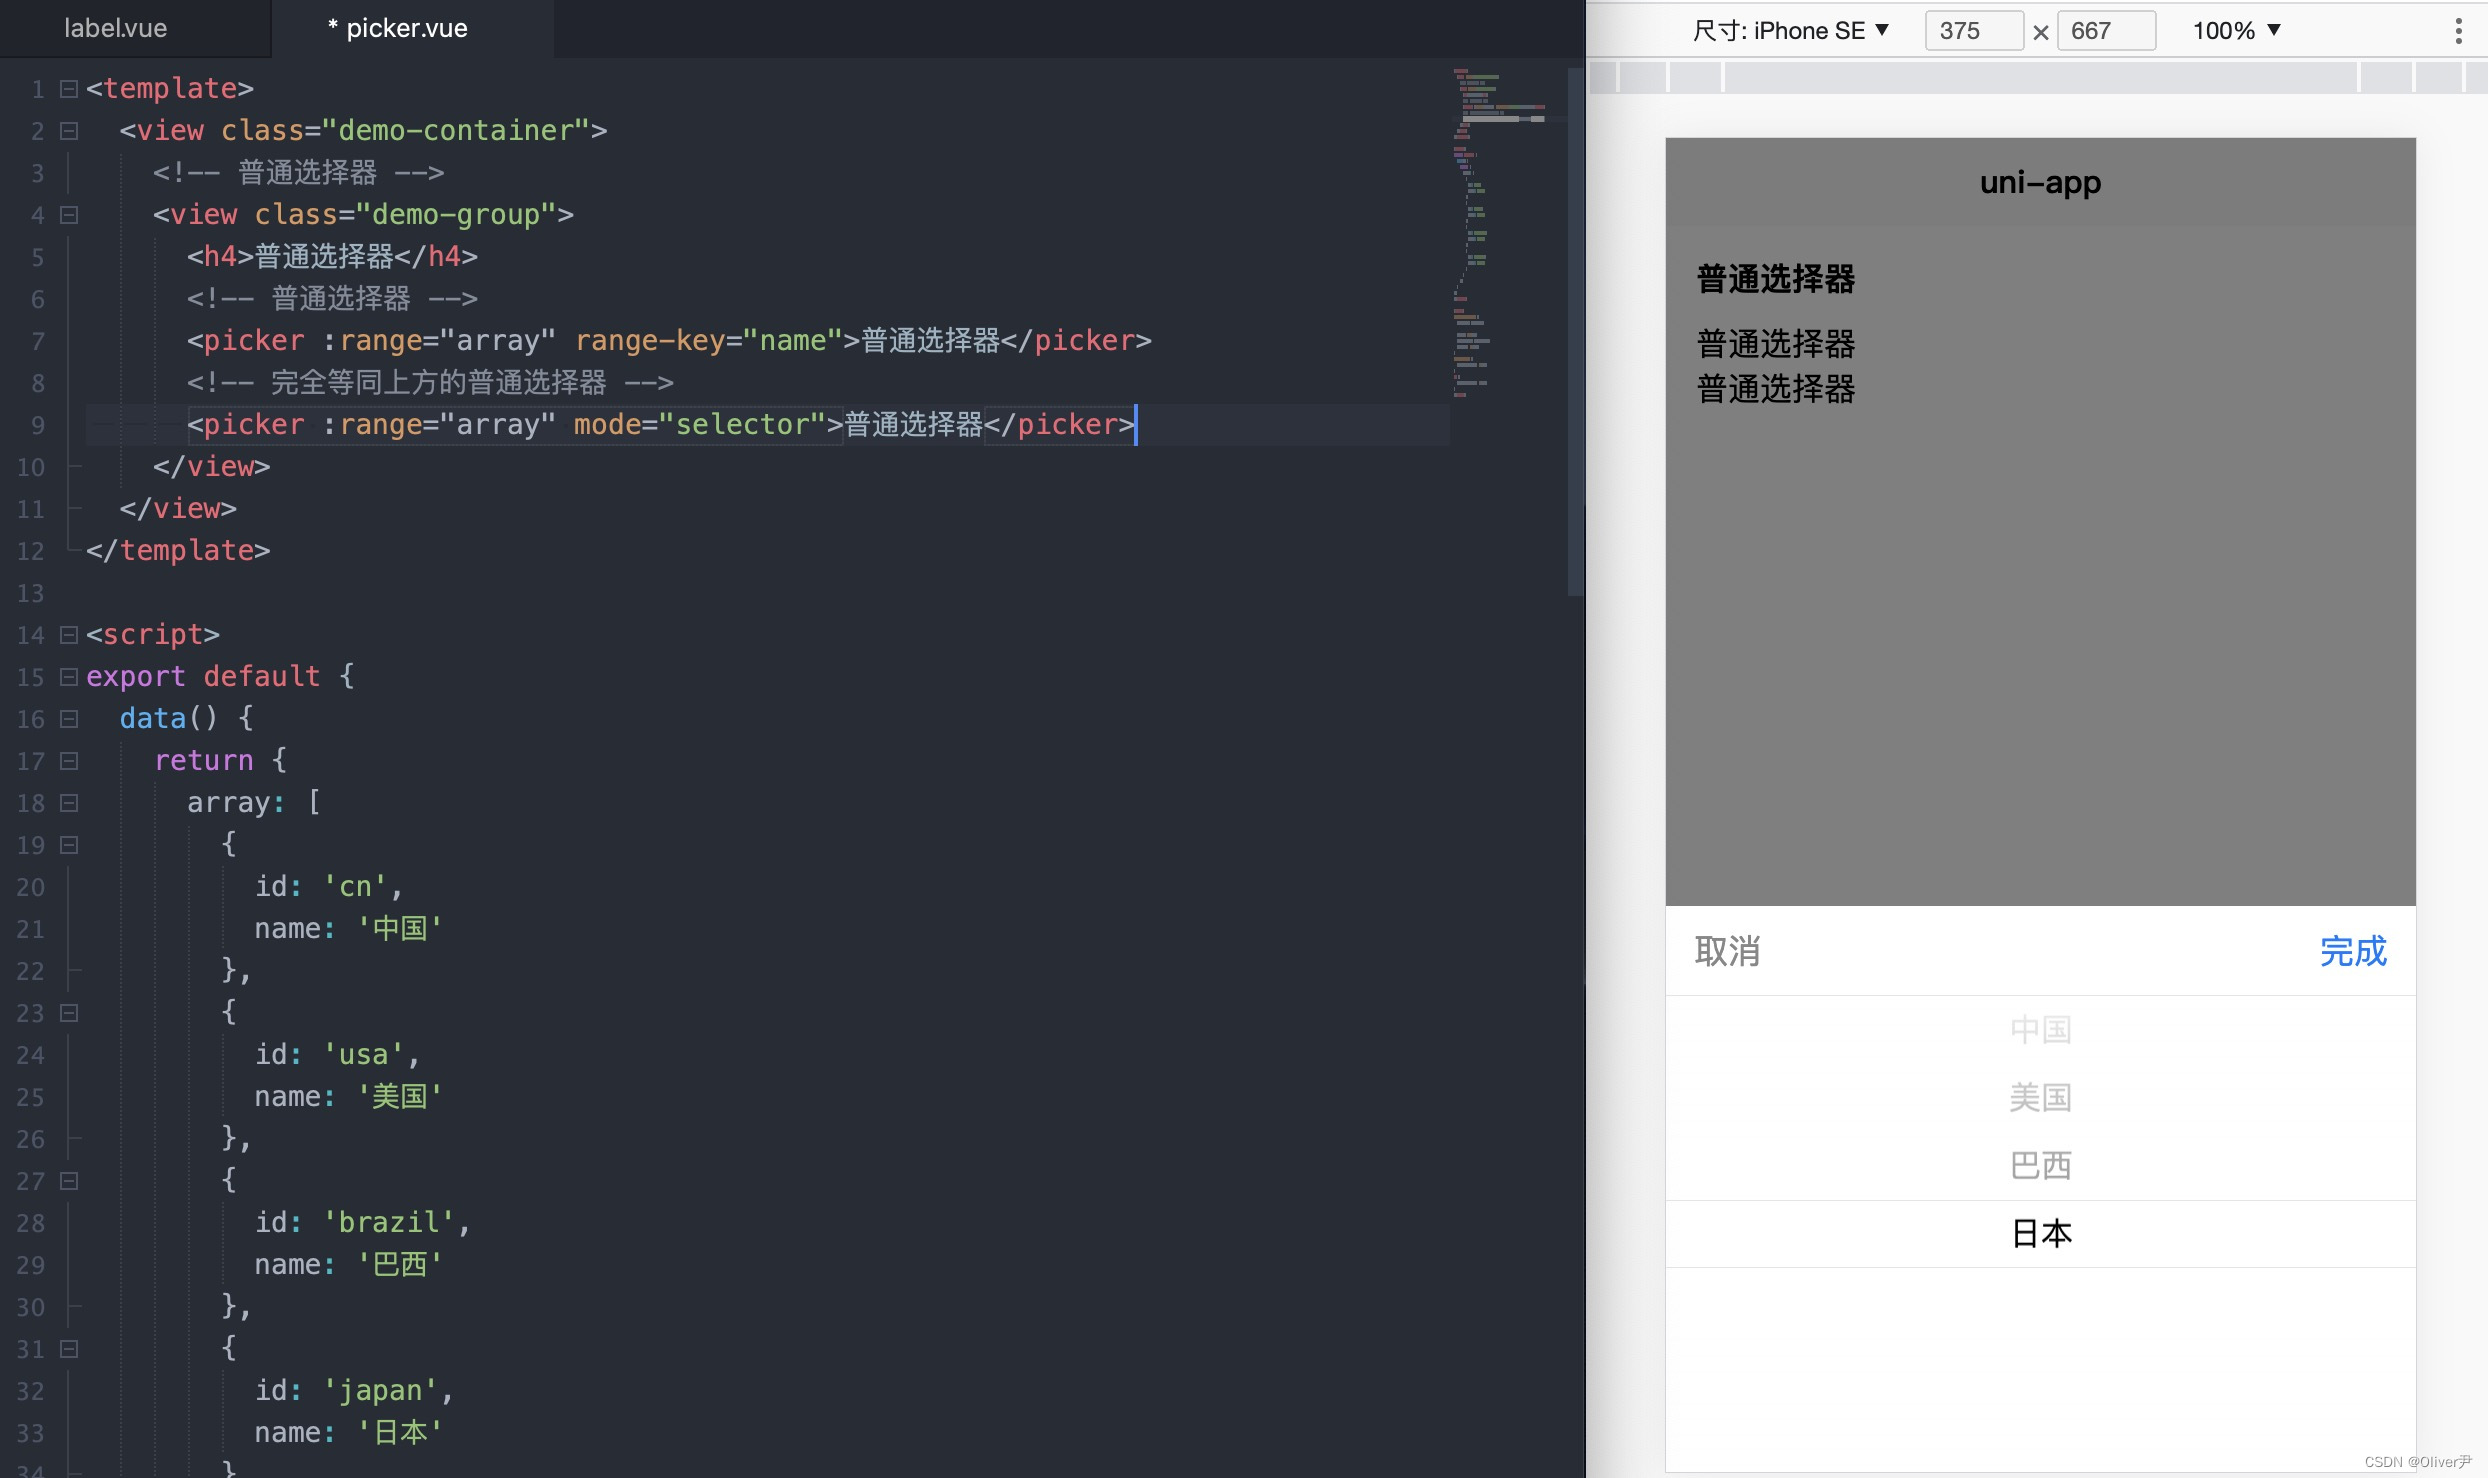Collapse the export default block on line 15
Image resolution: width=2488 pixels, height=1478 pixels.
pyautogui.click(x=67, y=676)
